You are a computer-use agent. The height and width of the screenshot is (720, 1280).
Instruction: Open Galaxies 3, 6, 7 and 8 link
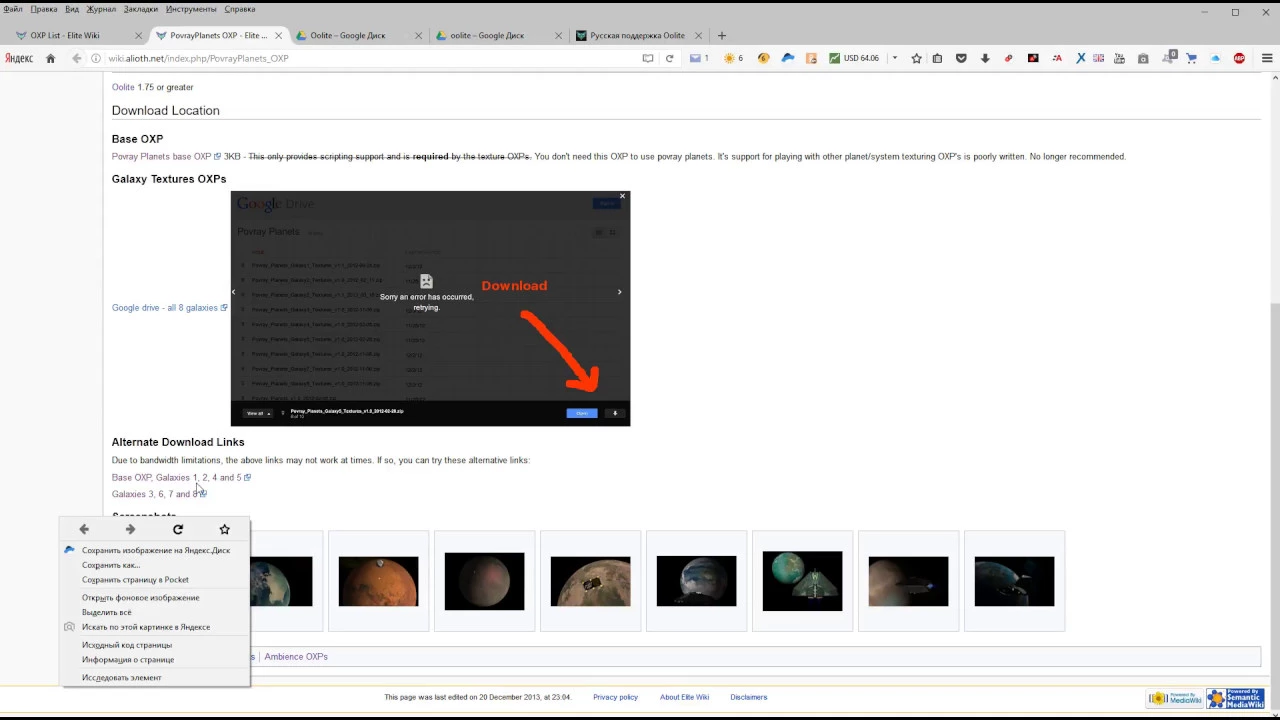click(157, 494)
